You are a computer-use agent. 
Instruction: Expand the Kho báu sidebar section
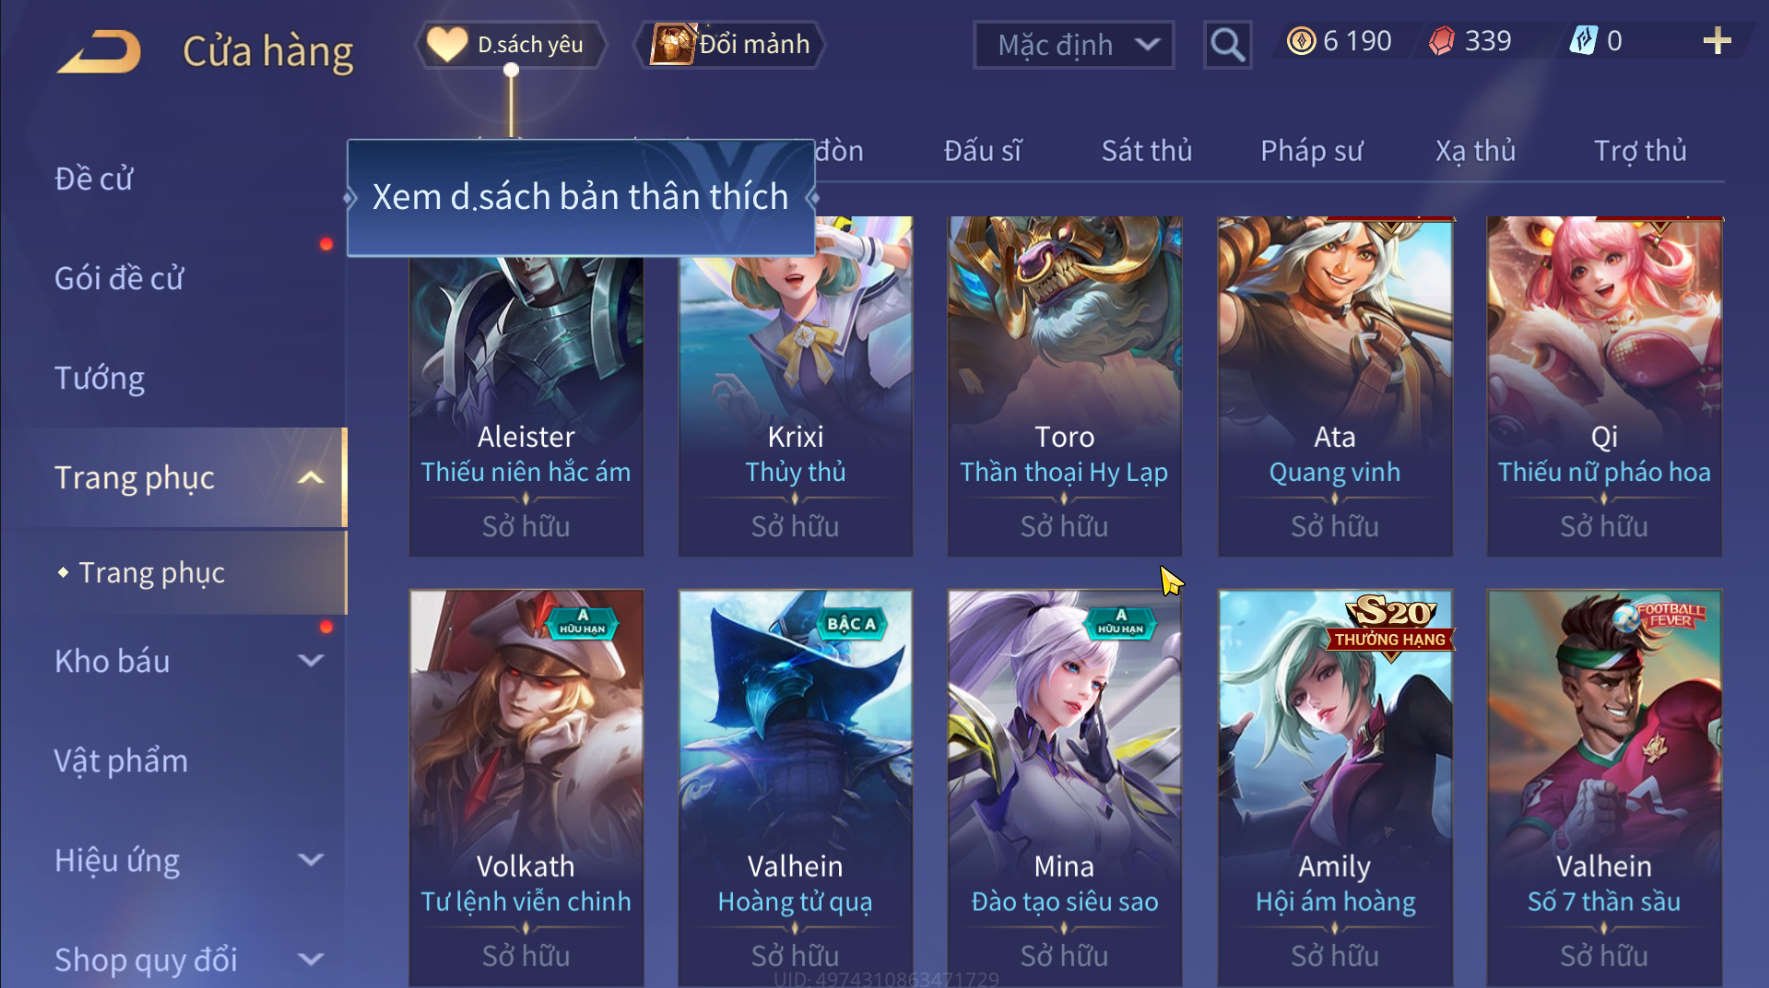pos(311,661)
